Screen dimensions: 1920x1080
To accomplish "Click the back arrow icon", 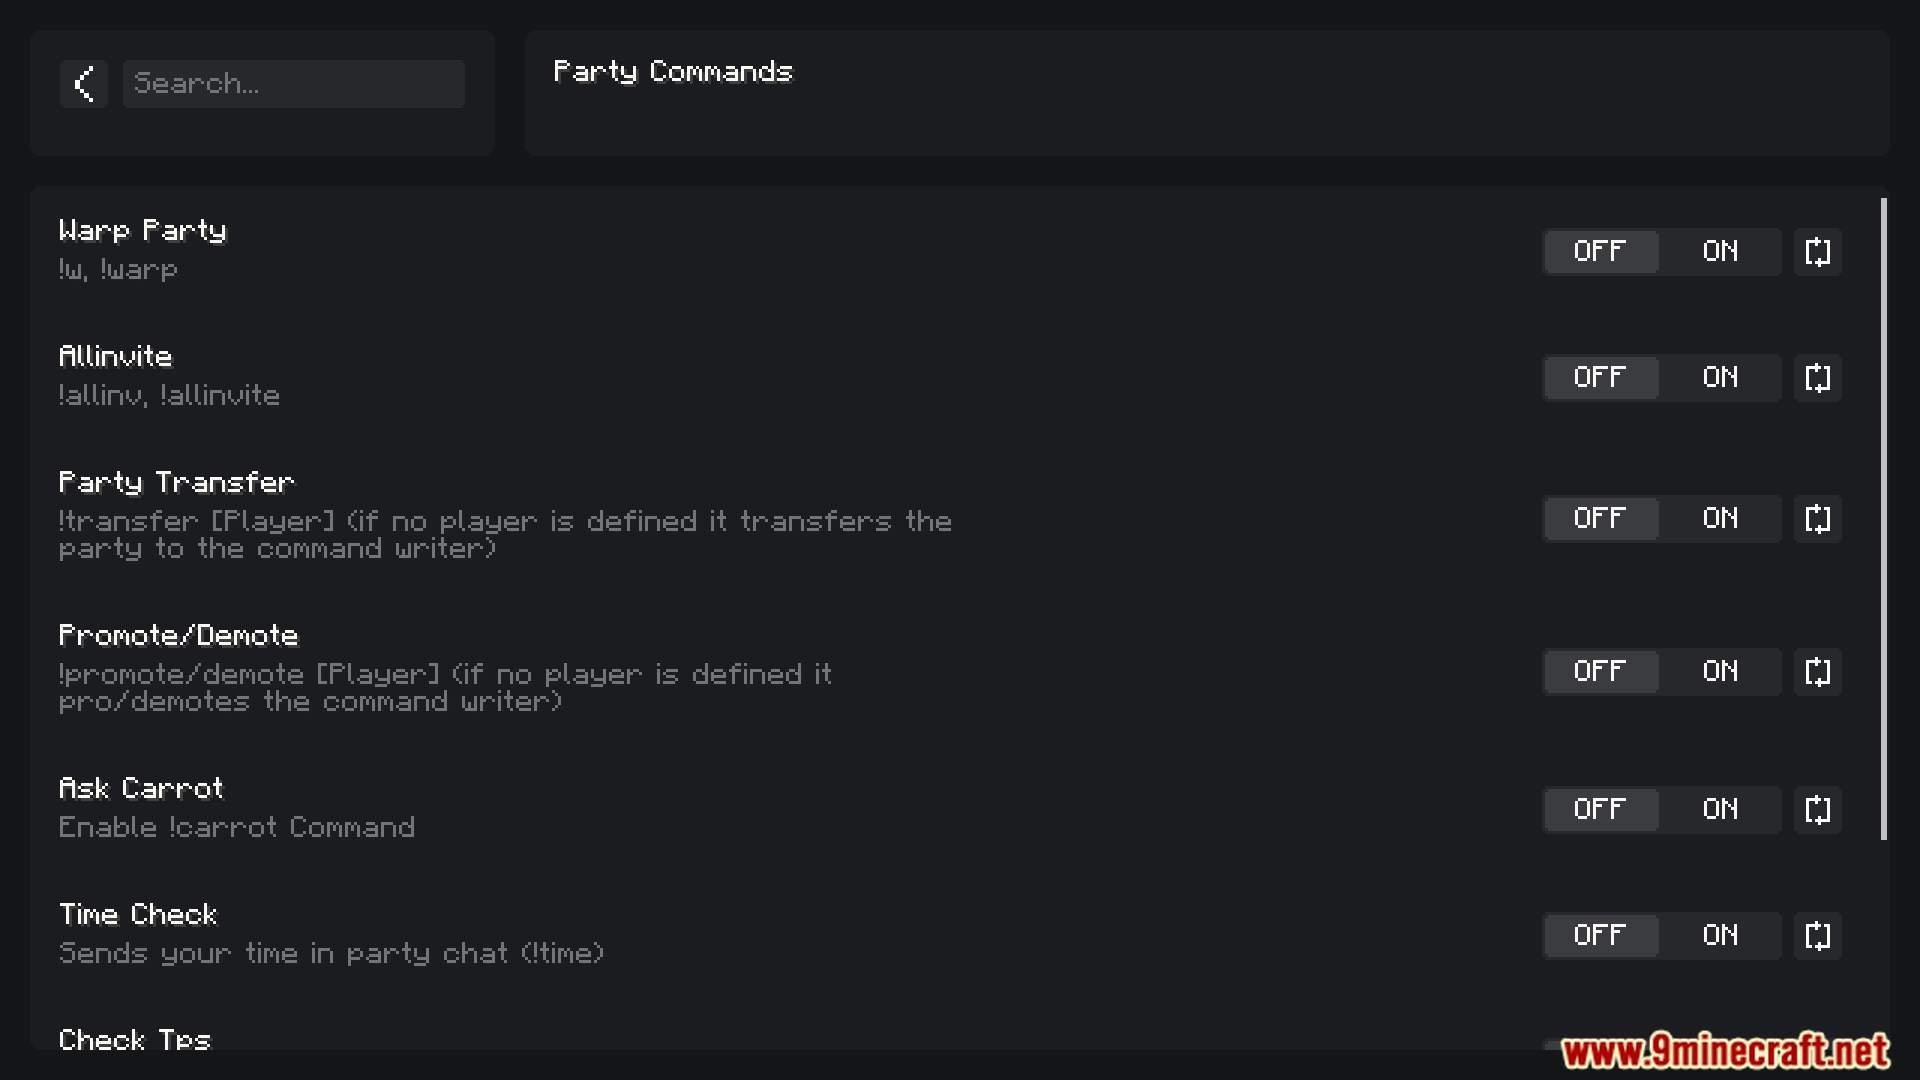I will tap(84, 84).
